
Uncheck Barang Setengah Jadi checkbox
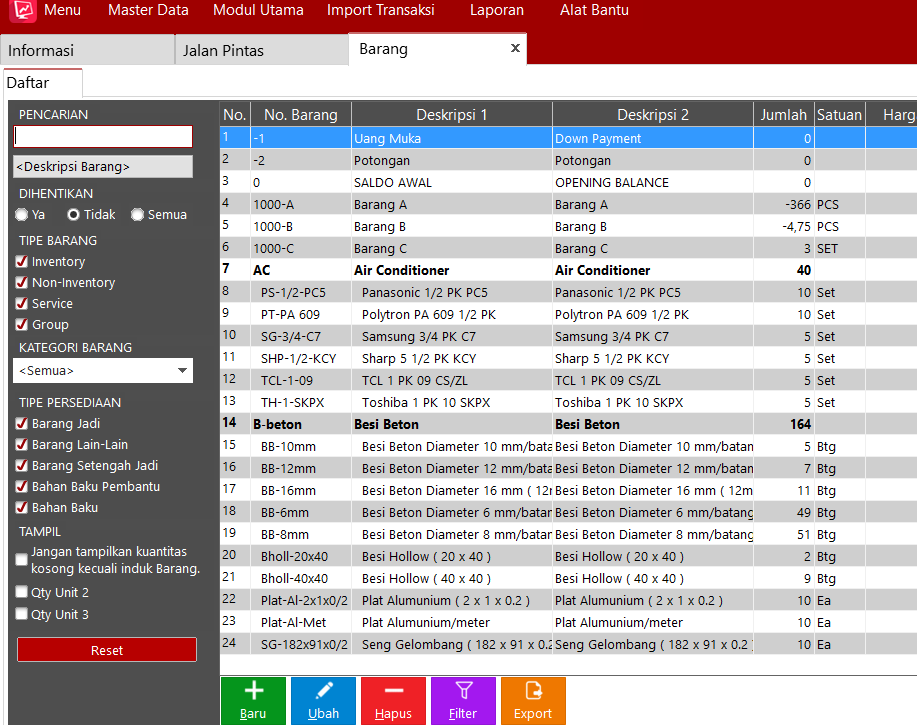pos(22,466)
